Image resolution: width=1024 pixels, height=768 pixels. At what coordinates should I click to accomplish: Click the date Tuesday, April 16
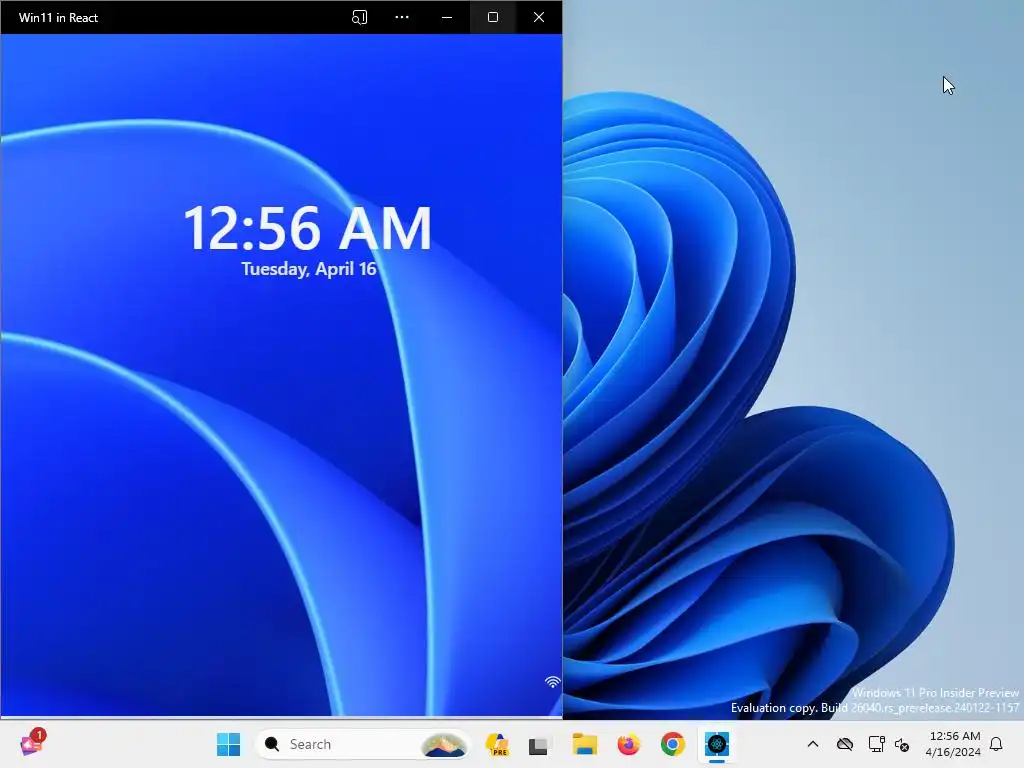click(309, 269)
